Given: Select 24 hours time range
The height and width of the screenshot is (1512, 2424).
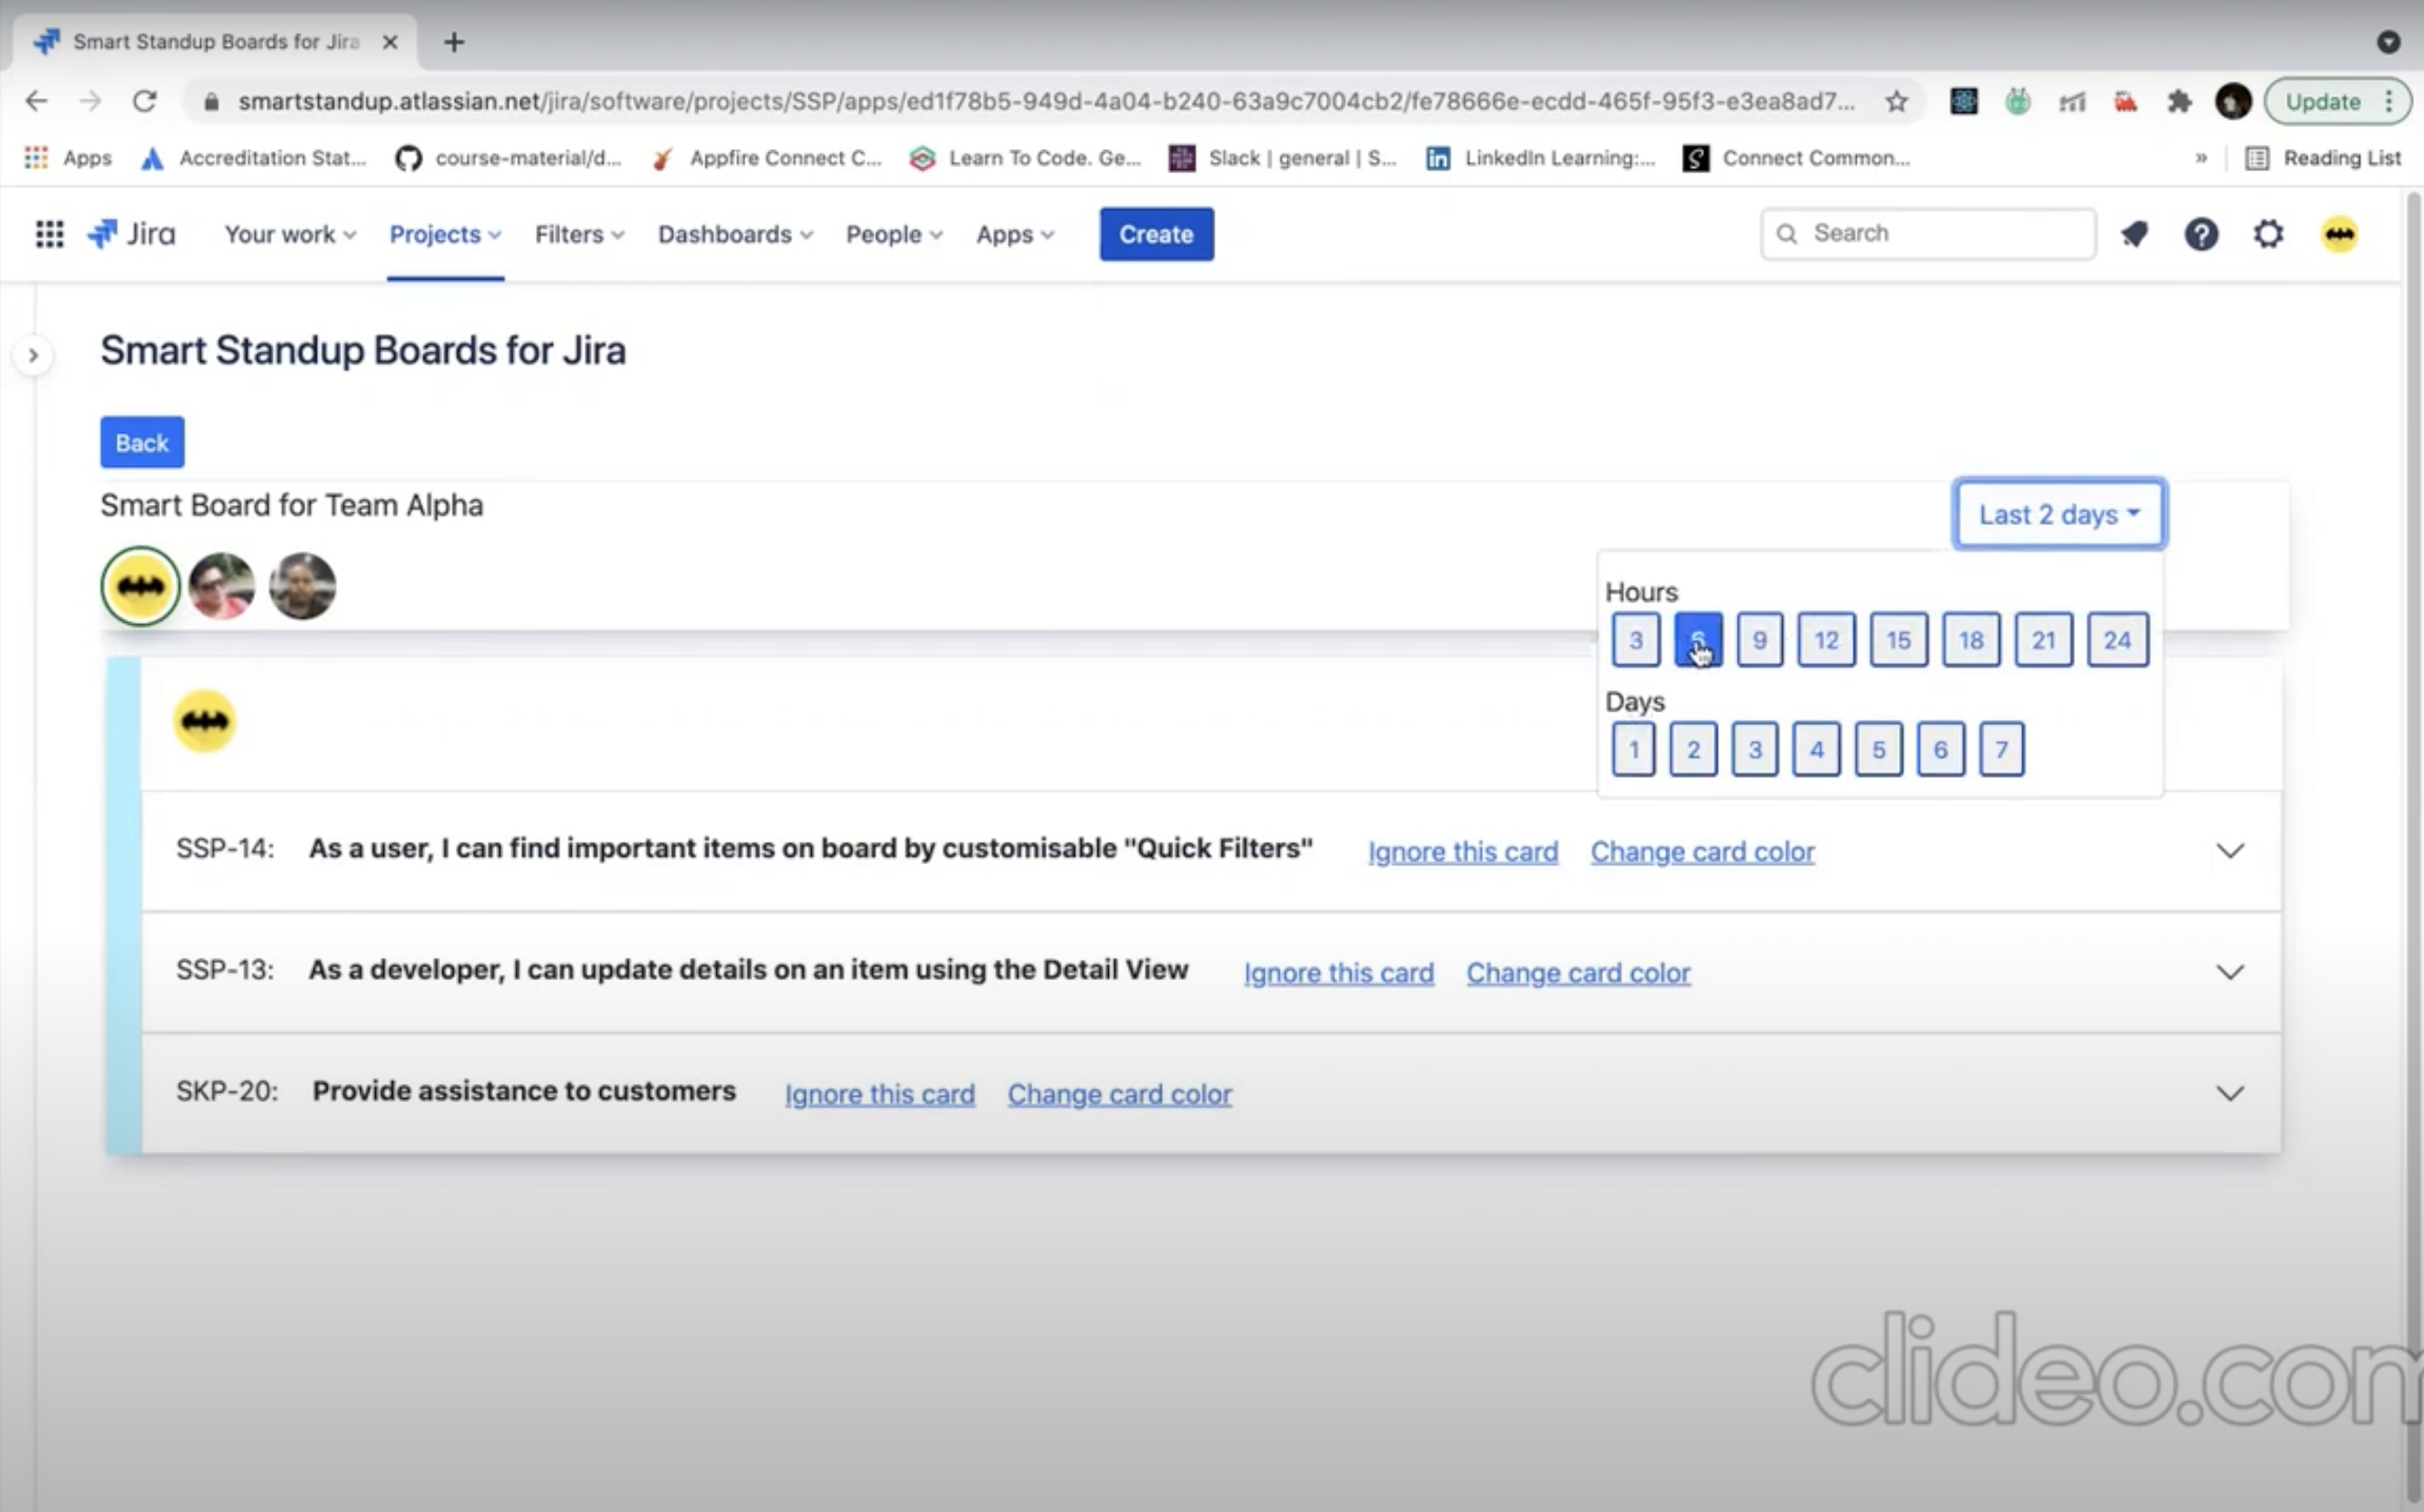Looking at the screenshot, I should [2117, 640].
